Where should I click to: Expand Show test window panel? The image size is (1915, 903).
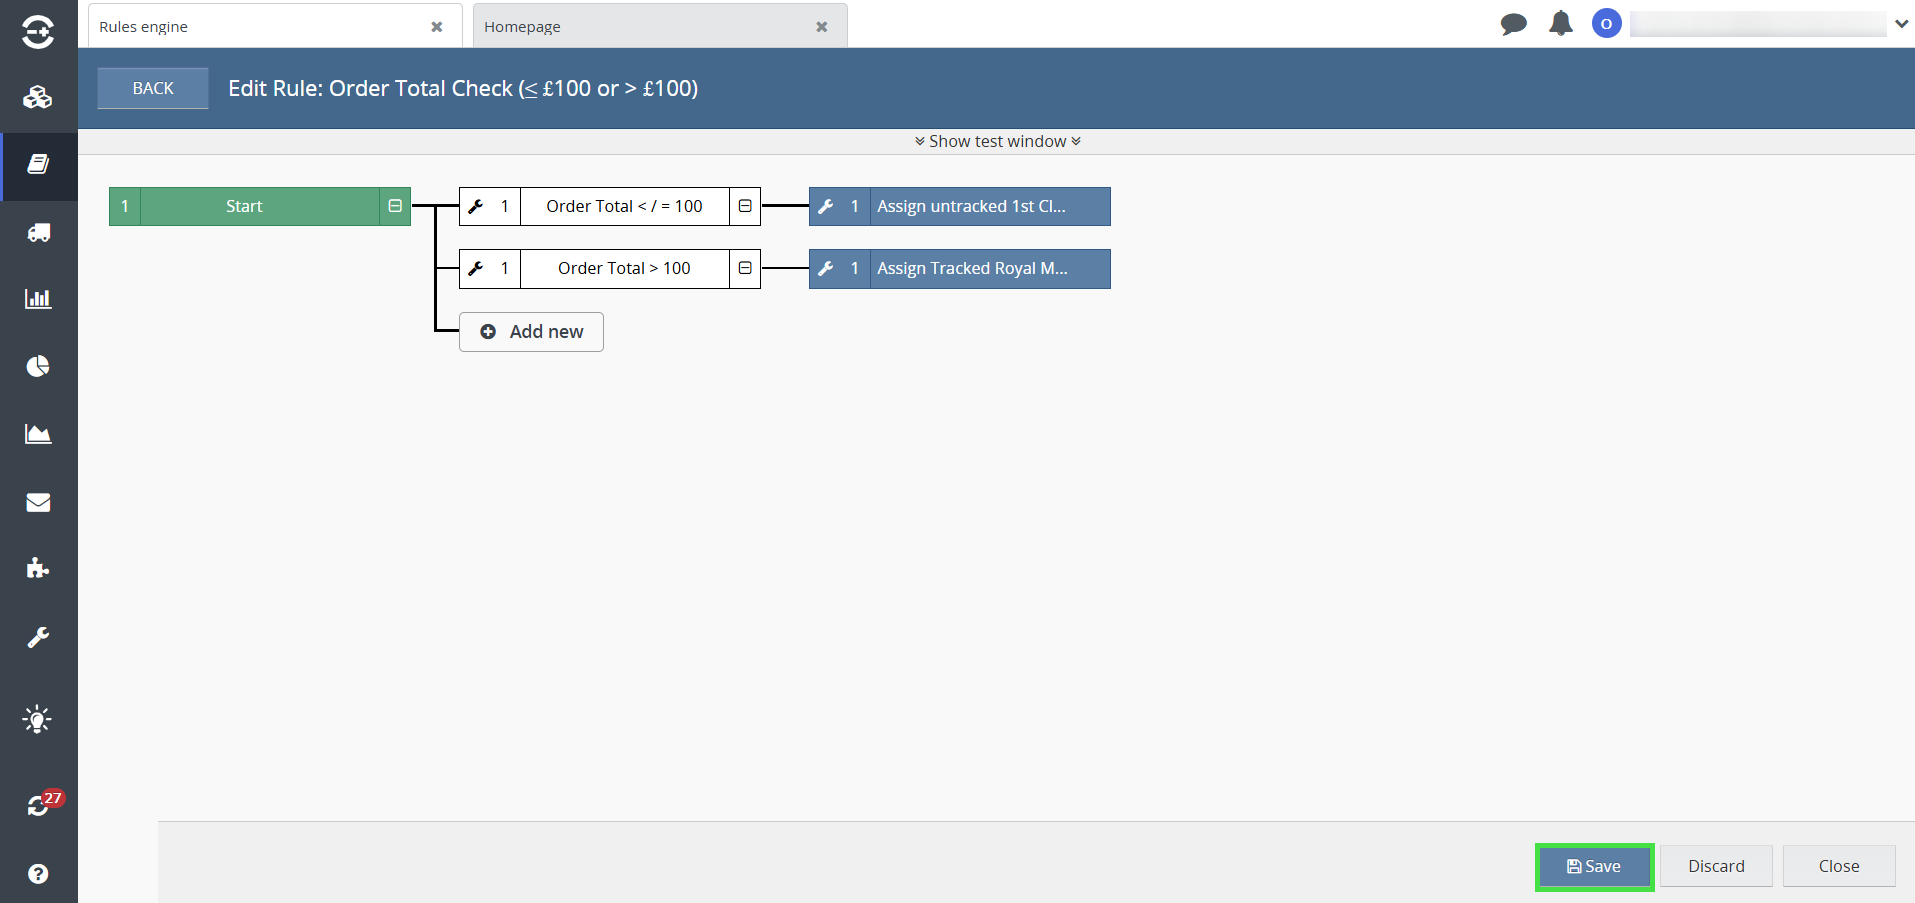(x=997, y=141)
